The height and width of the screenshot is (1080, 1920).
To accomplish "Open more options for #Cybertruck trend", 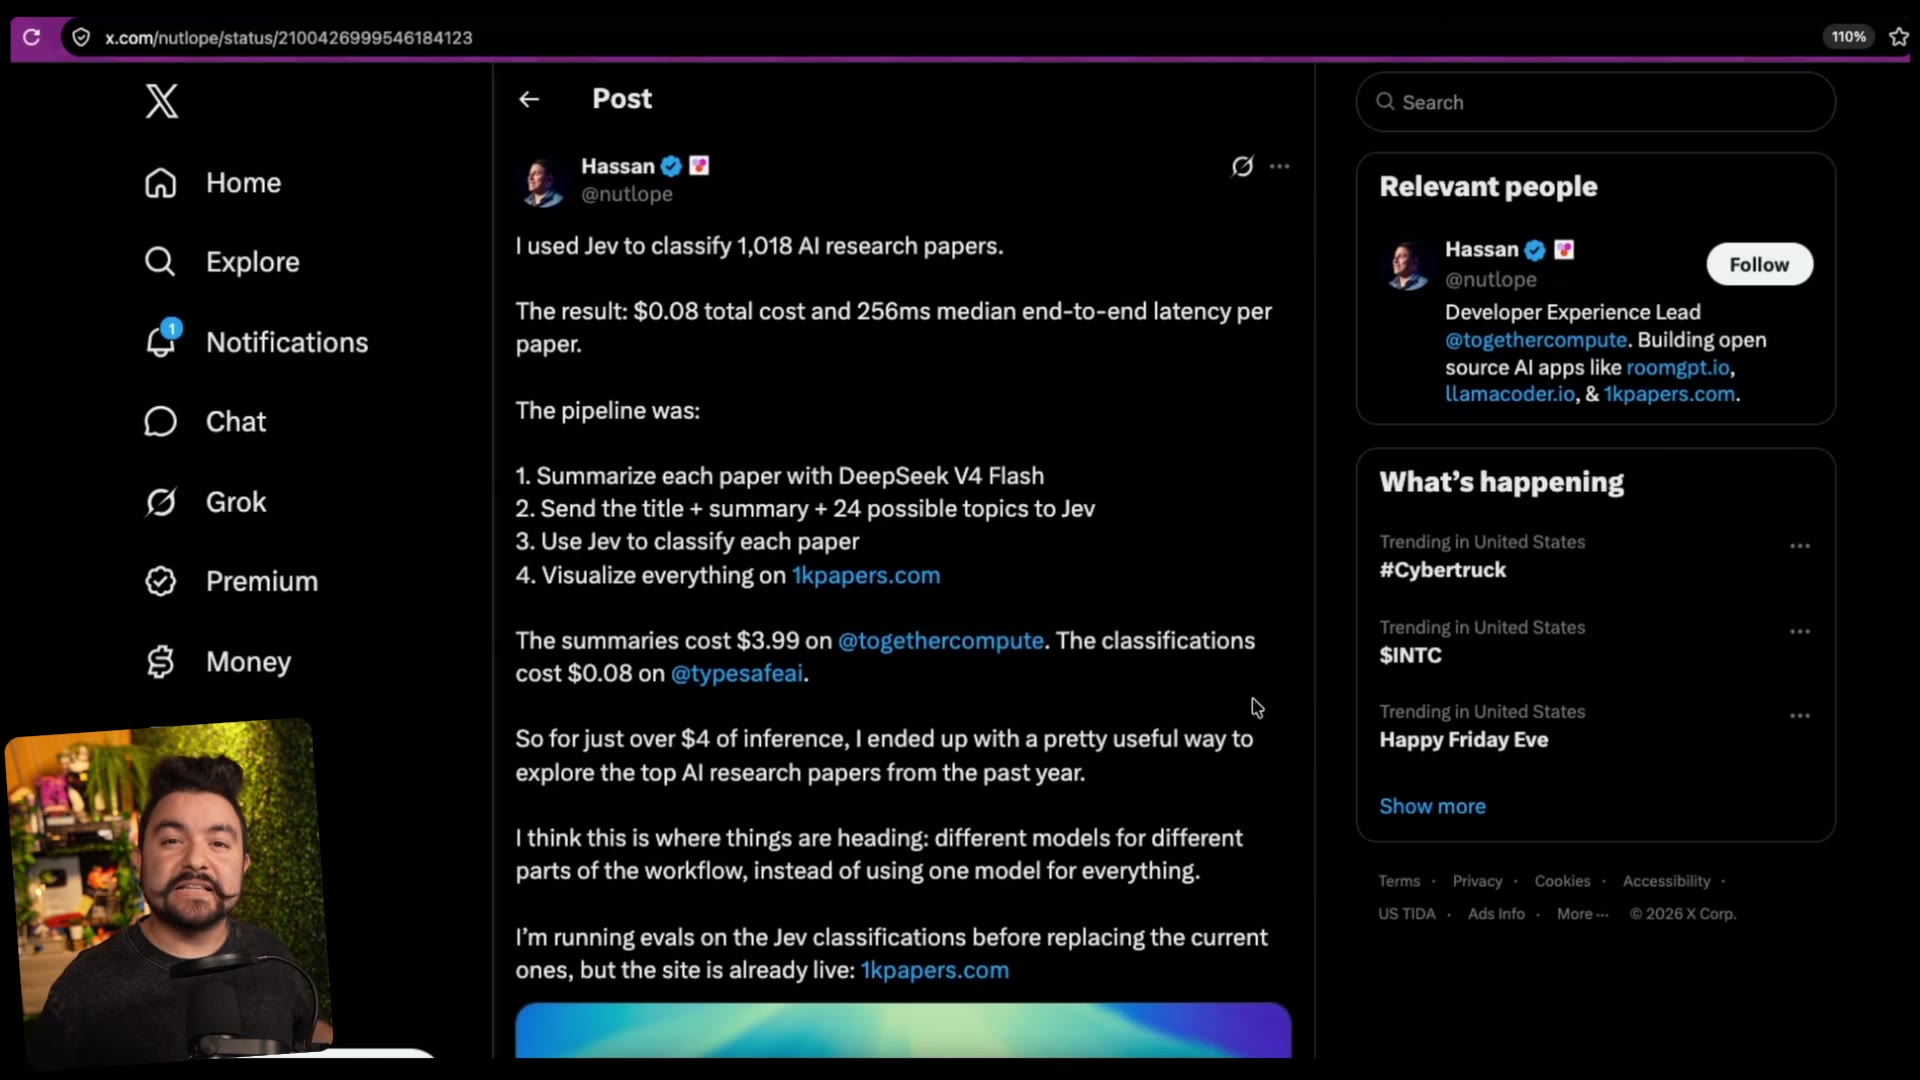I will 1800,546.
